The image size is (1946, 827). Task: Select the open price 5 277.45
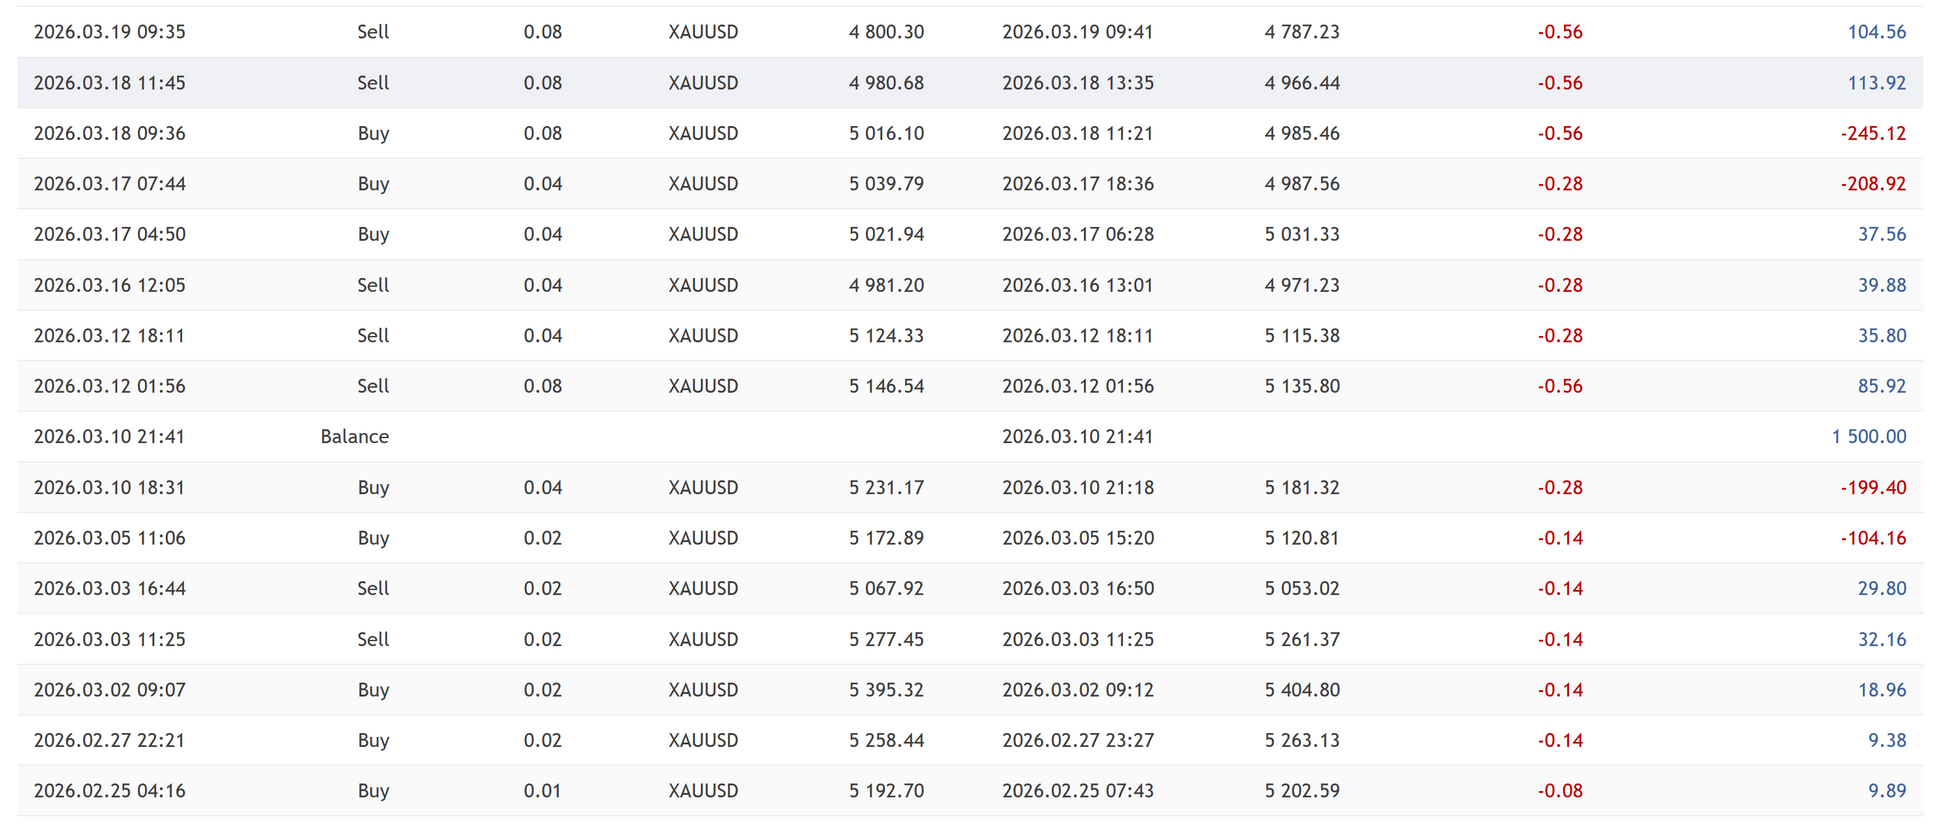click(x=886, y=639)
